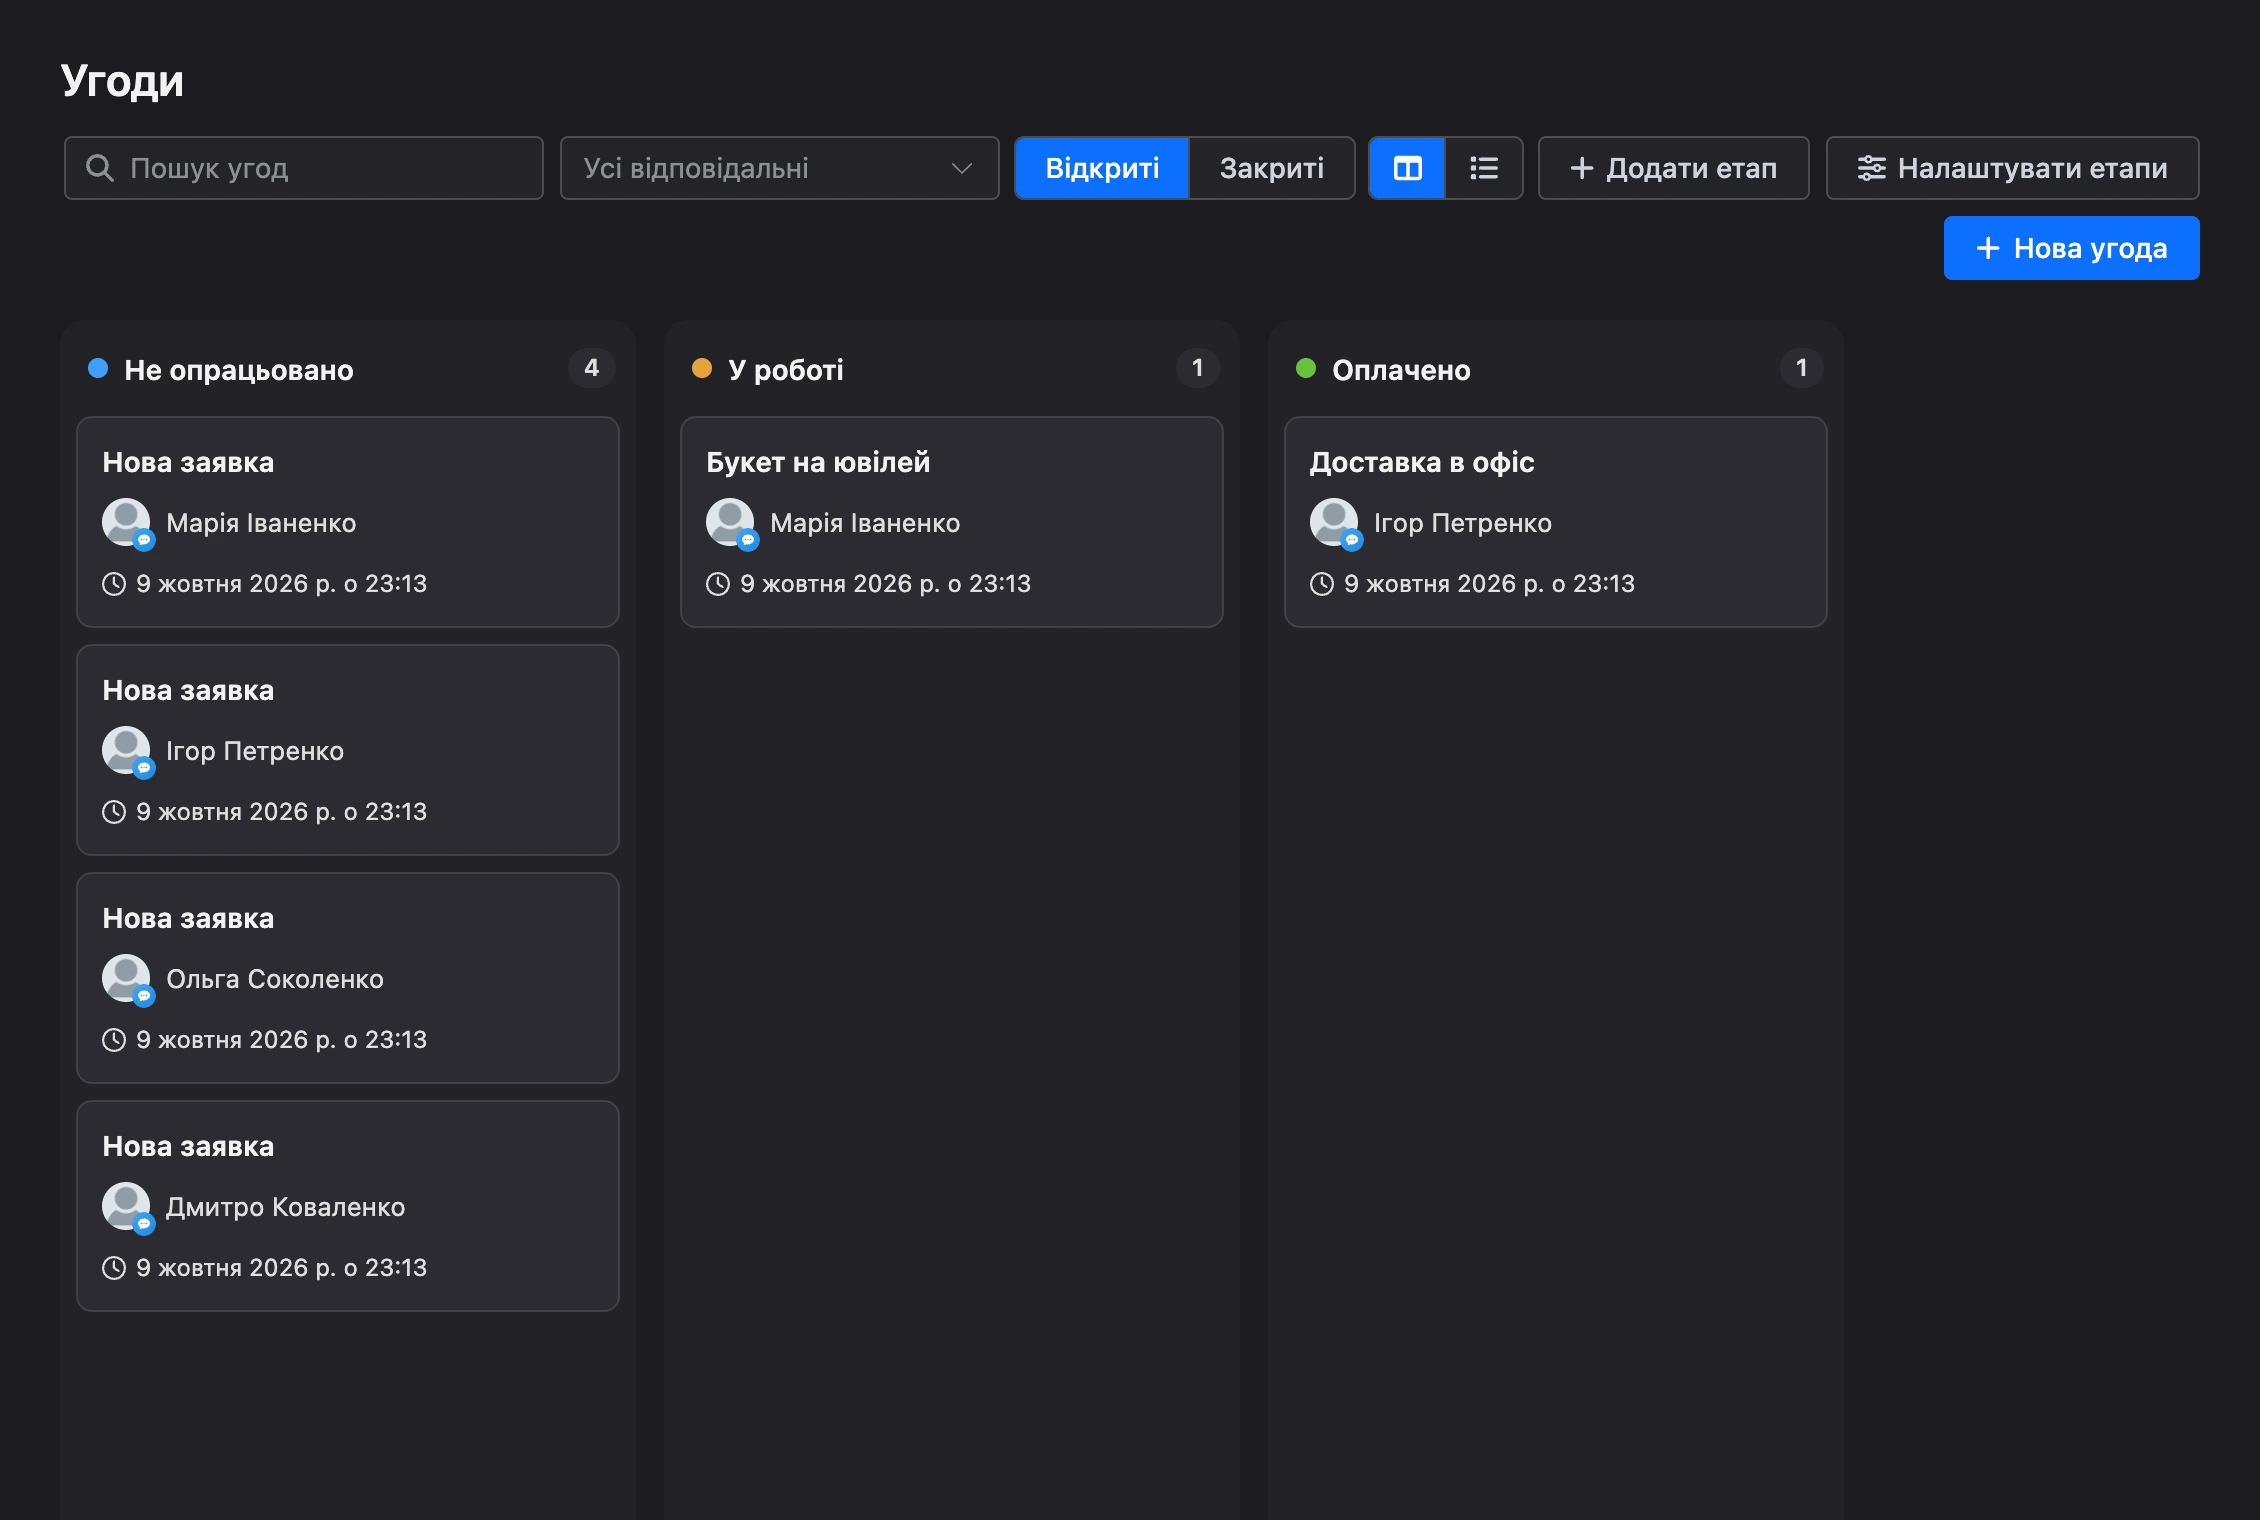This screenshot has width=2260, height=1520.
Task: Click the Не опрацьовано count badge
Action: 592,368
